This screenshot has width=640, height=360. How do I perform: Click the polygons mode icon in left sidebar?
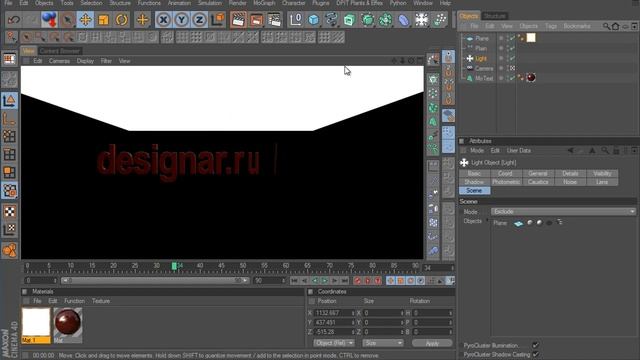pos(9,172)
